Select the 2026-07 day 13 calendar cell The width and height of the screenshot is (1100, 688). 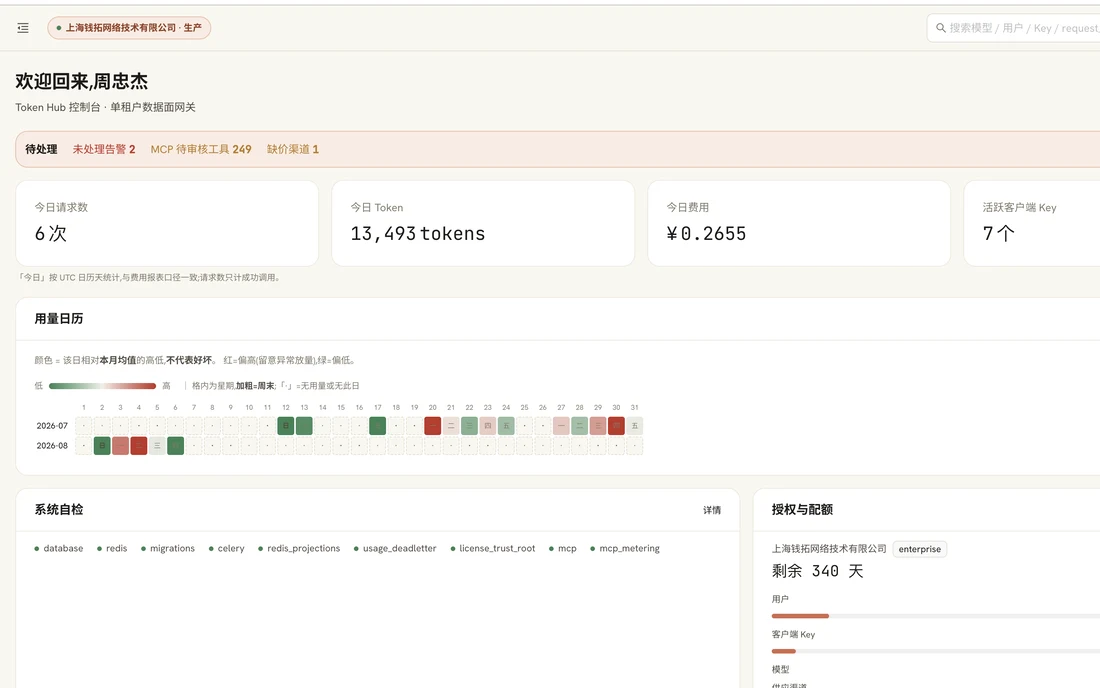tap(304, 426)
